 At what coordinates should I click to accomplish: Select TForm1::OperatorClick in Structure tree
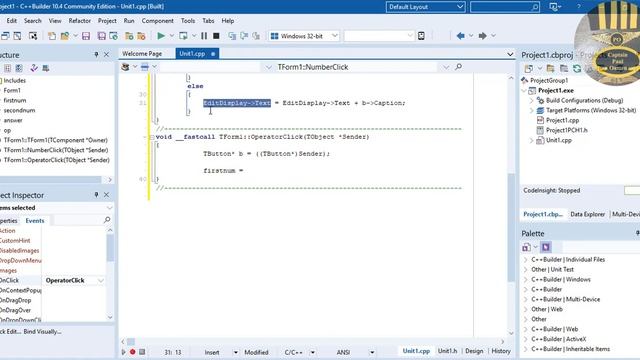point(56,160)
